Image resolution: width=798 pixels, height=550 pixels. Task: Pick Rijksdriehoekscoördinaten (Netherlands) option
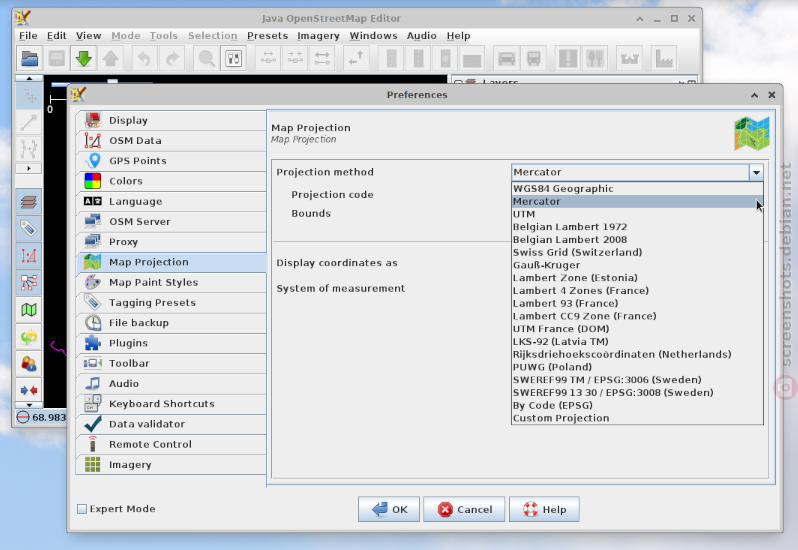637,354
